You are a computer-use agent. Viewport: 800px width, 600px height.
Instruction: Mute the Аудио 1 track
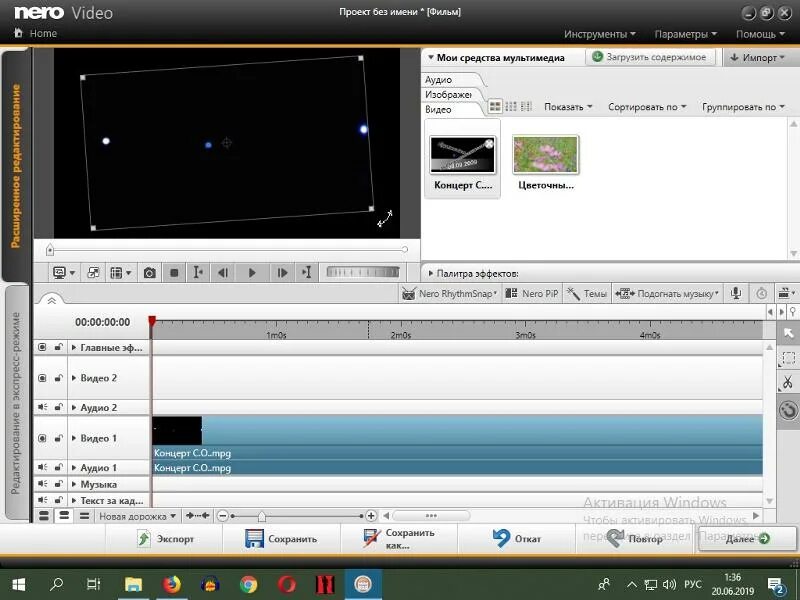click(x=42, y=467)
